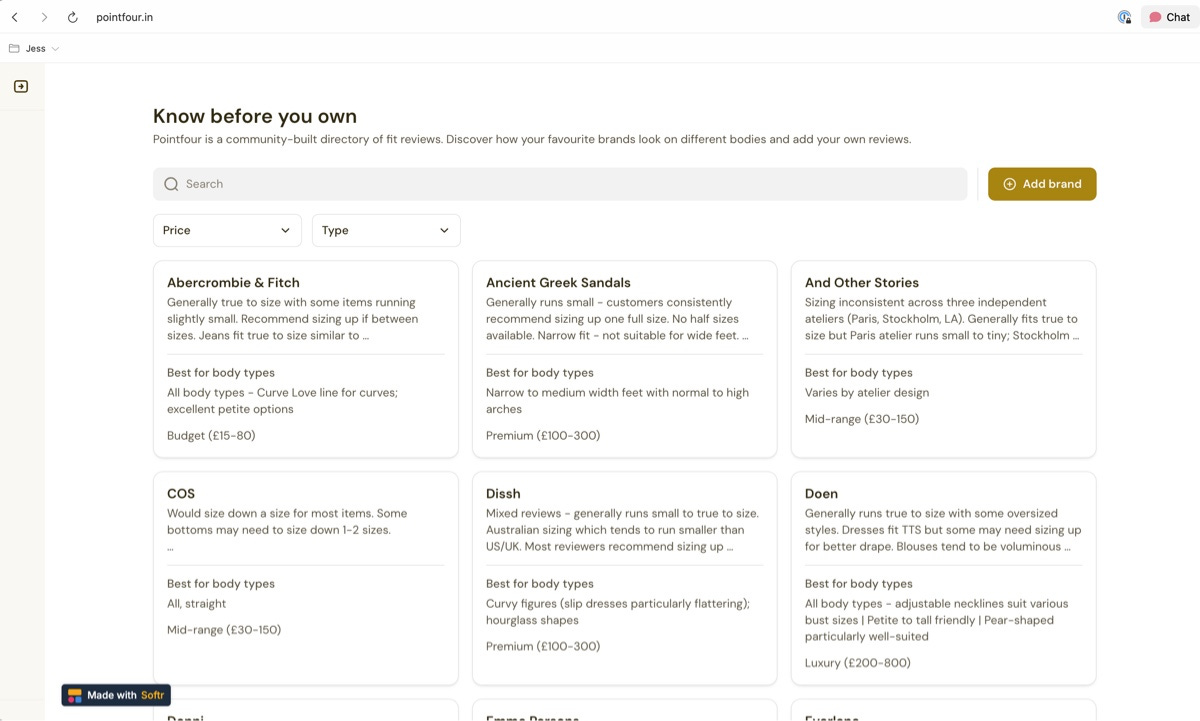The height and width of the screenshot is (721, 1200).
Task: Open the Chat panel button
Action: [1170, 17]
